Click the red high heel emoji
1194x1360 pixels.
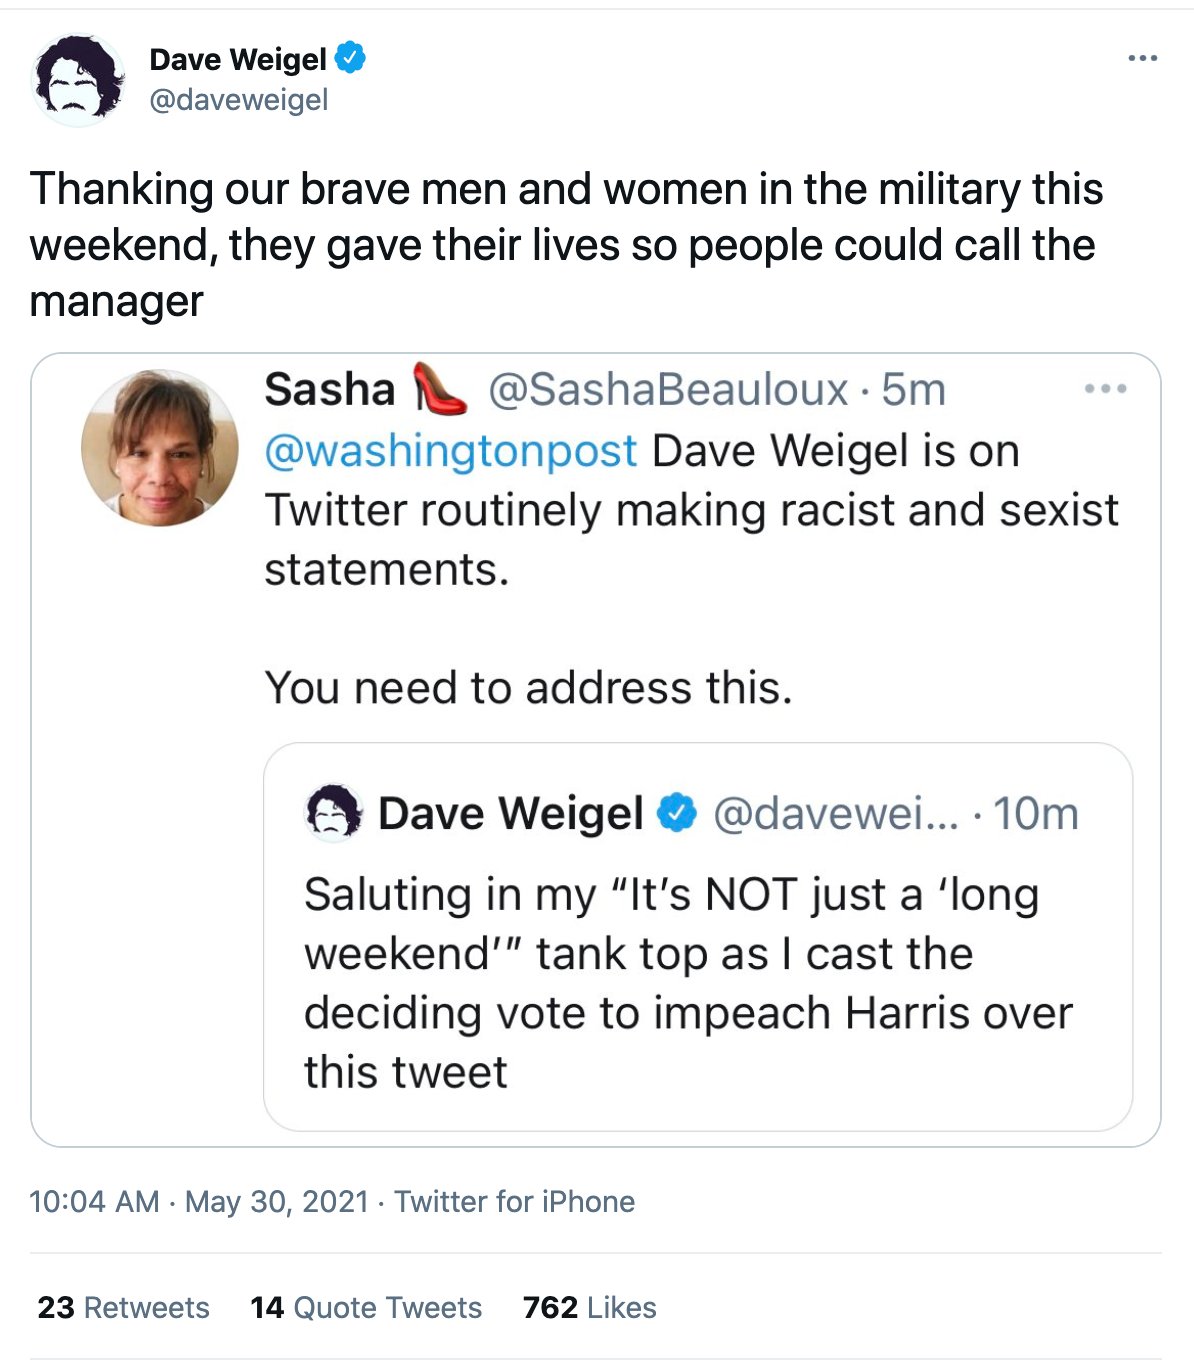(440, 388)
